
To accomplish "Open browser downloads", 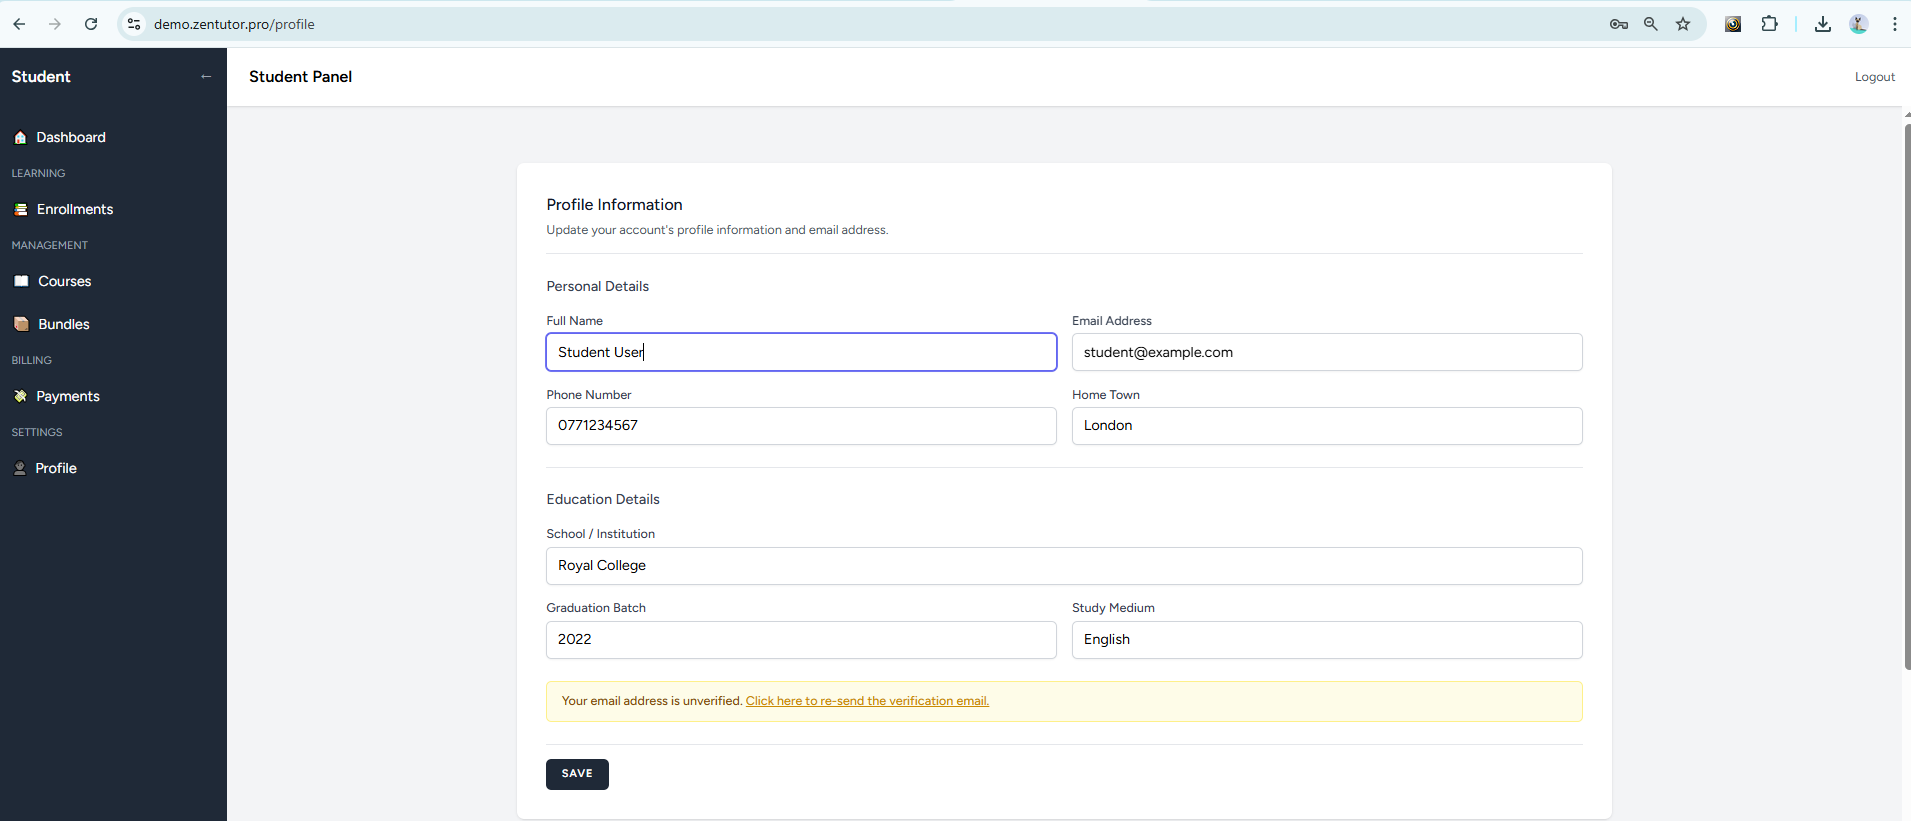I will (x=1823, y=24).
